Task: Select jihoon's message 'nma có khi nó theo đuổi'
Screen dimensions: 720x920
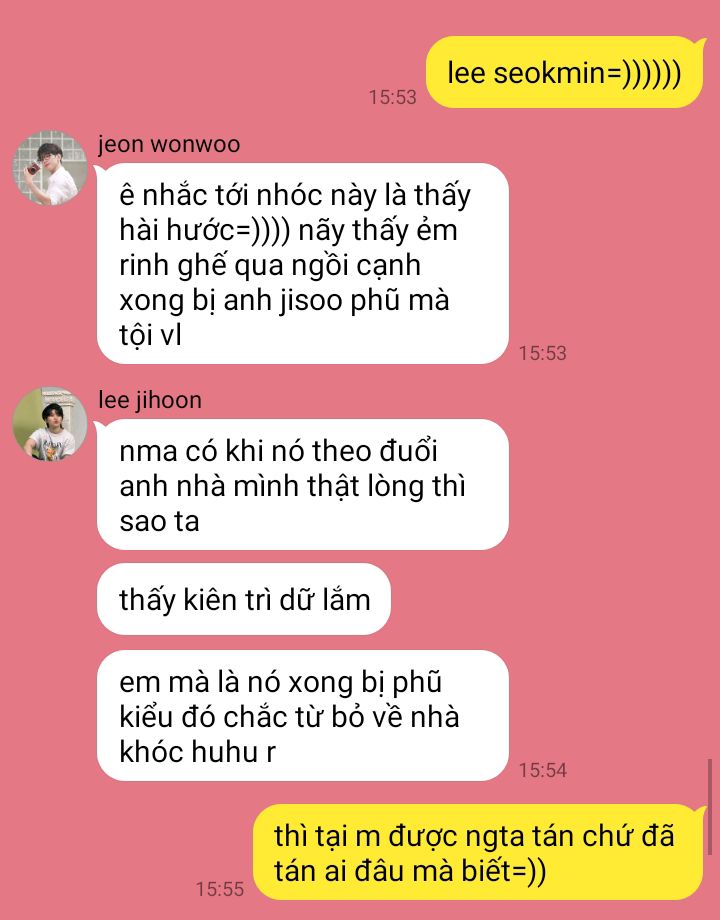Action: [x=303, y=485]
